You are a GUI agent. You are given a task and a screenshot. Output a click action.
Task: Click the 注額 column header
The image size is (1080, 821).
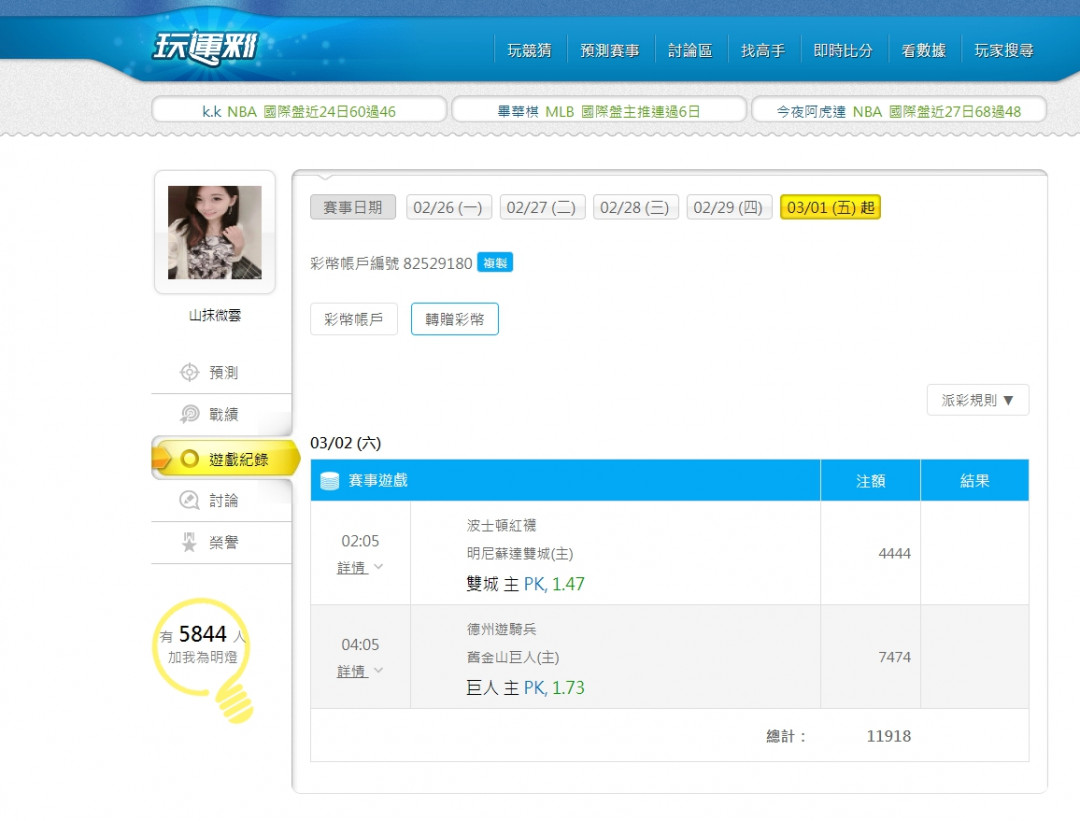[871, 481]
